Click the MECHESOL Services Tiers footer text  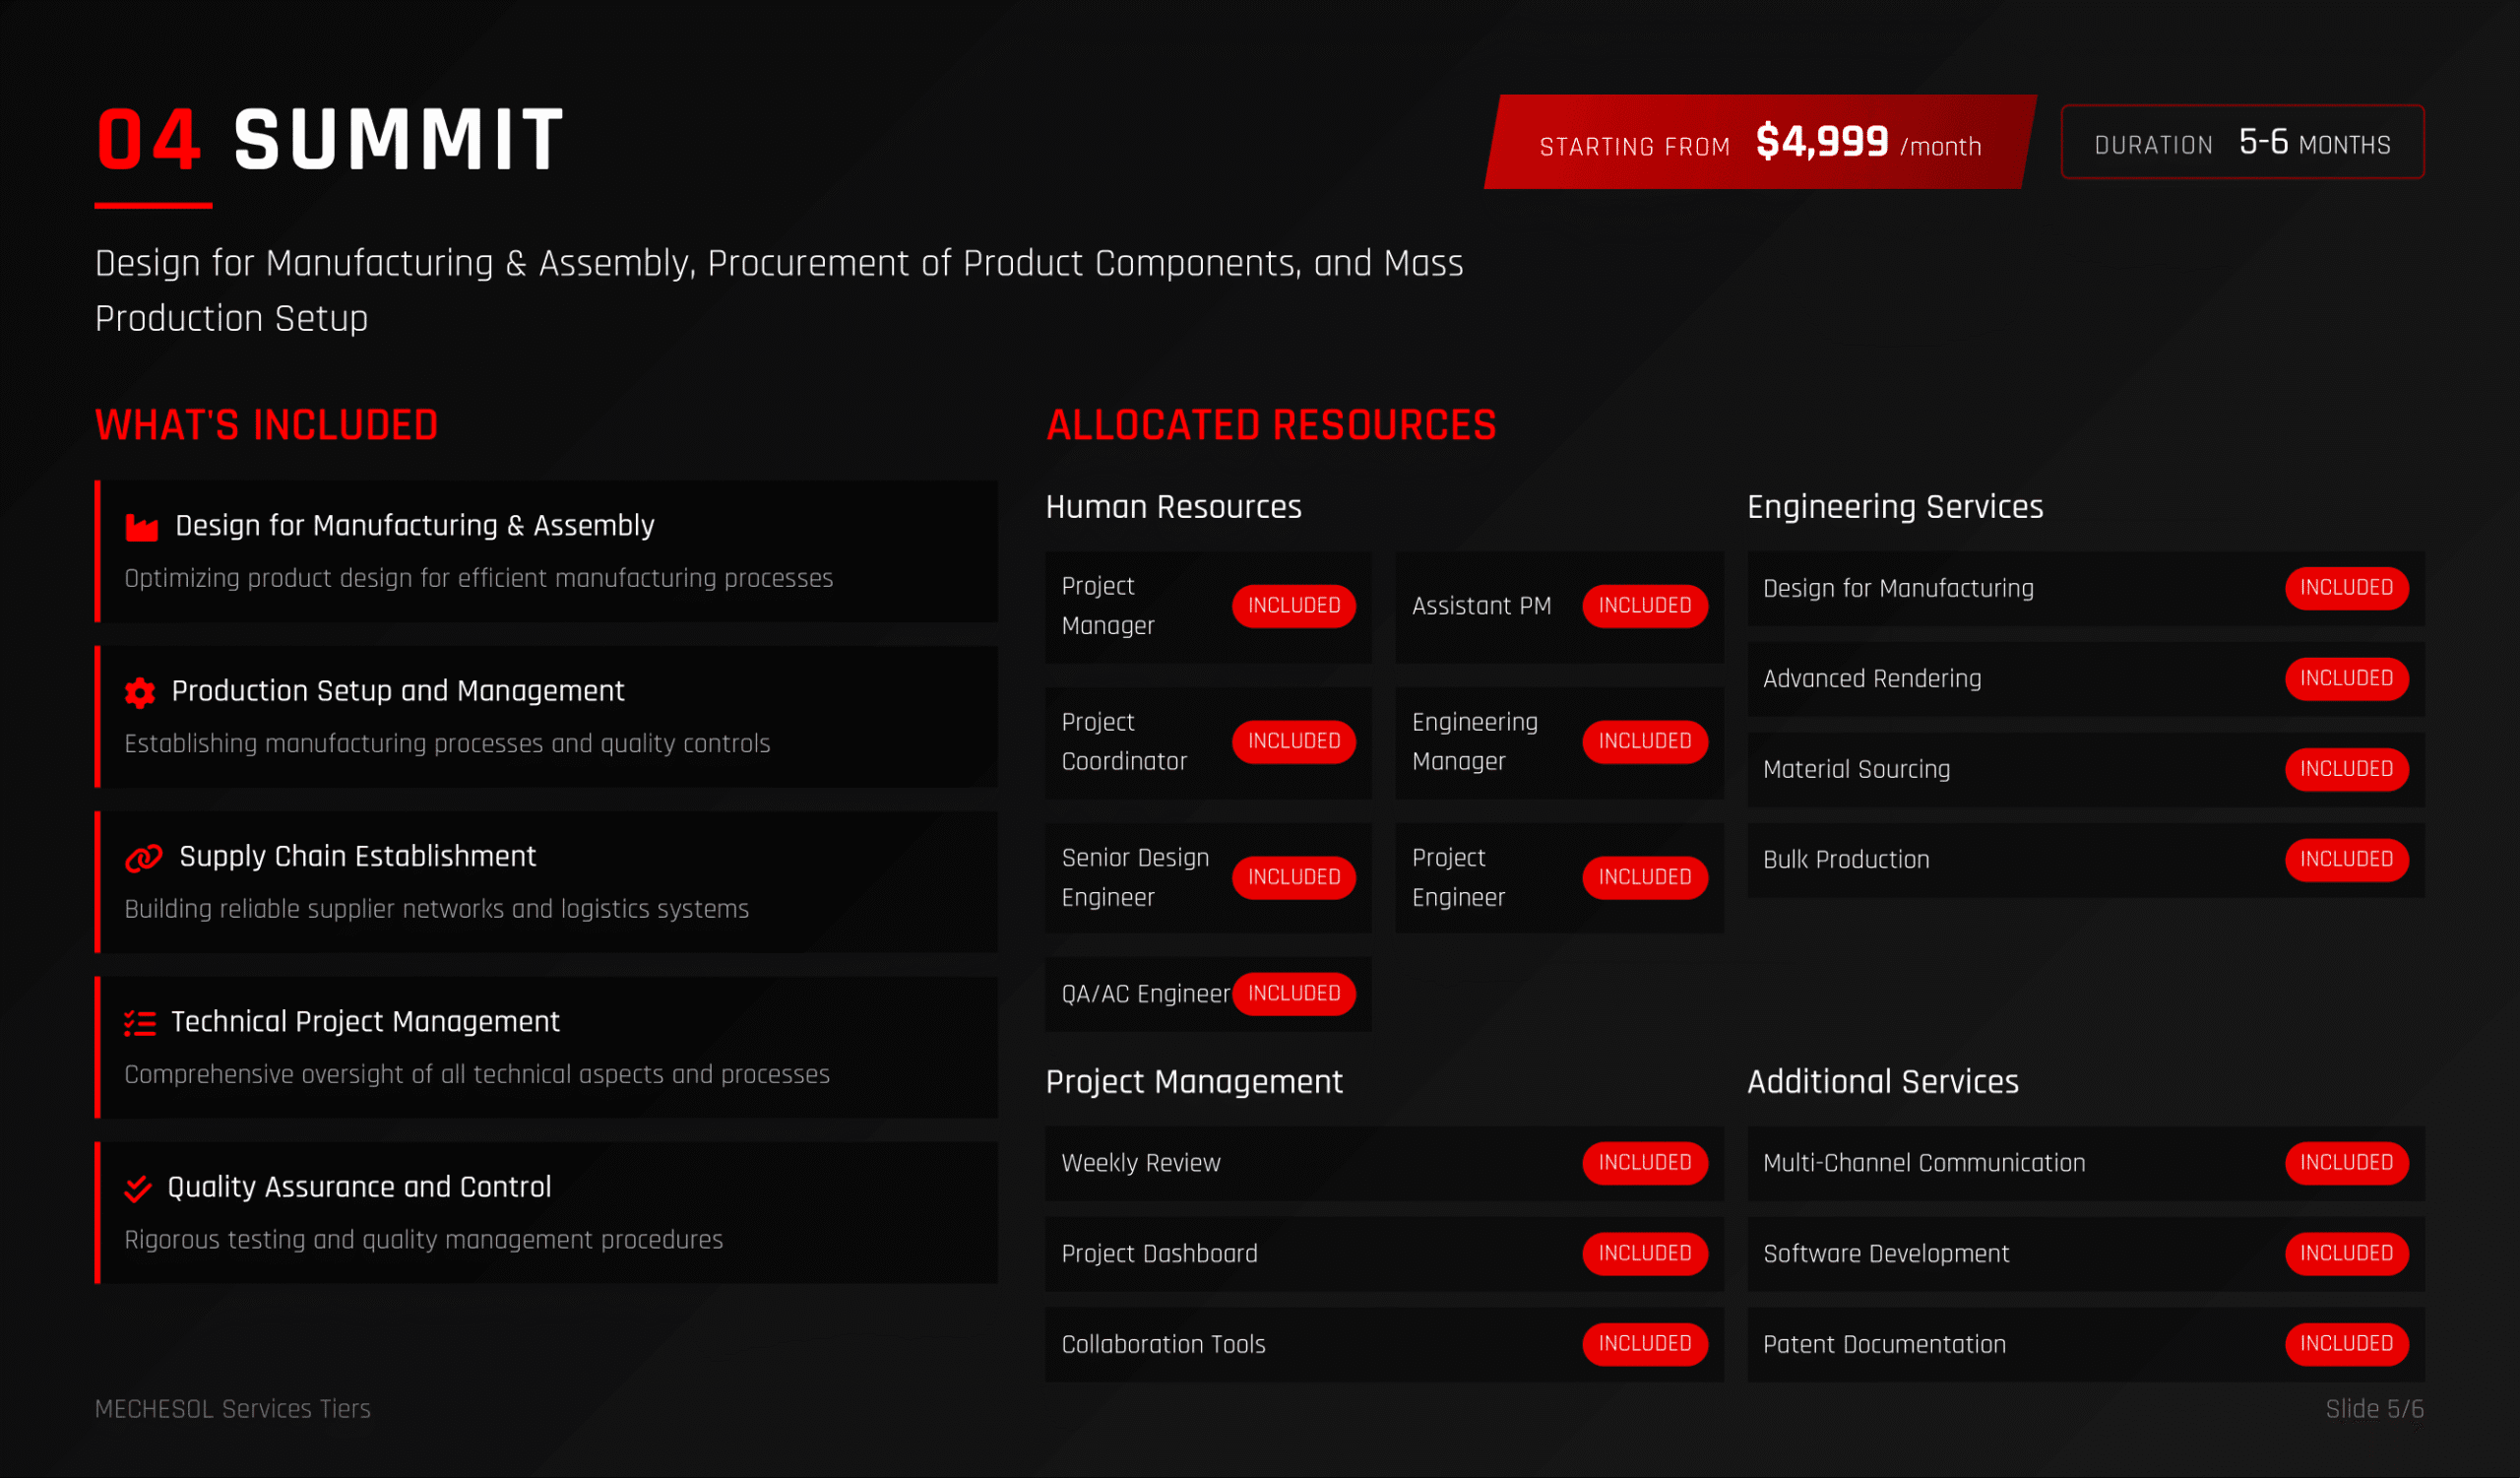(x=232, y=1409)
